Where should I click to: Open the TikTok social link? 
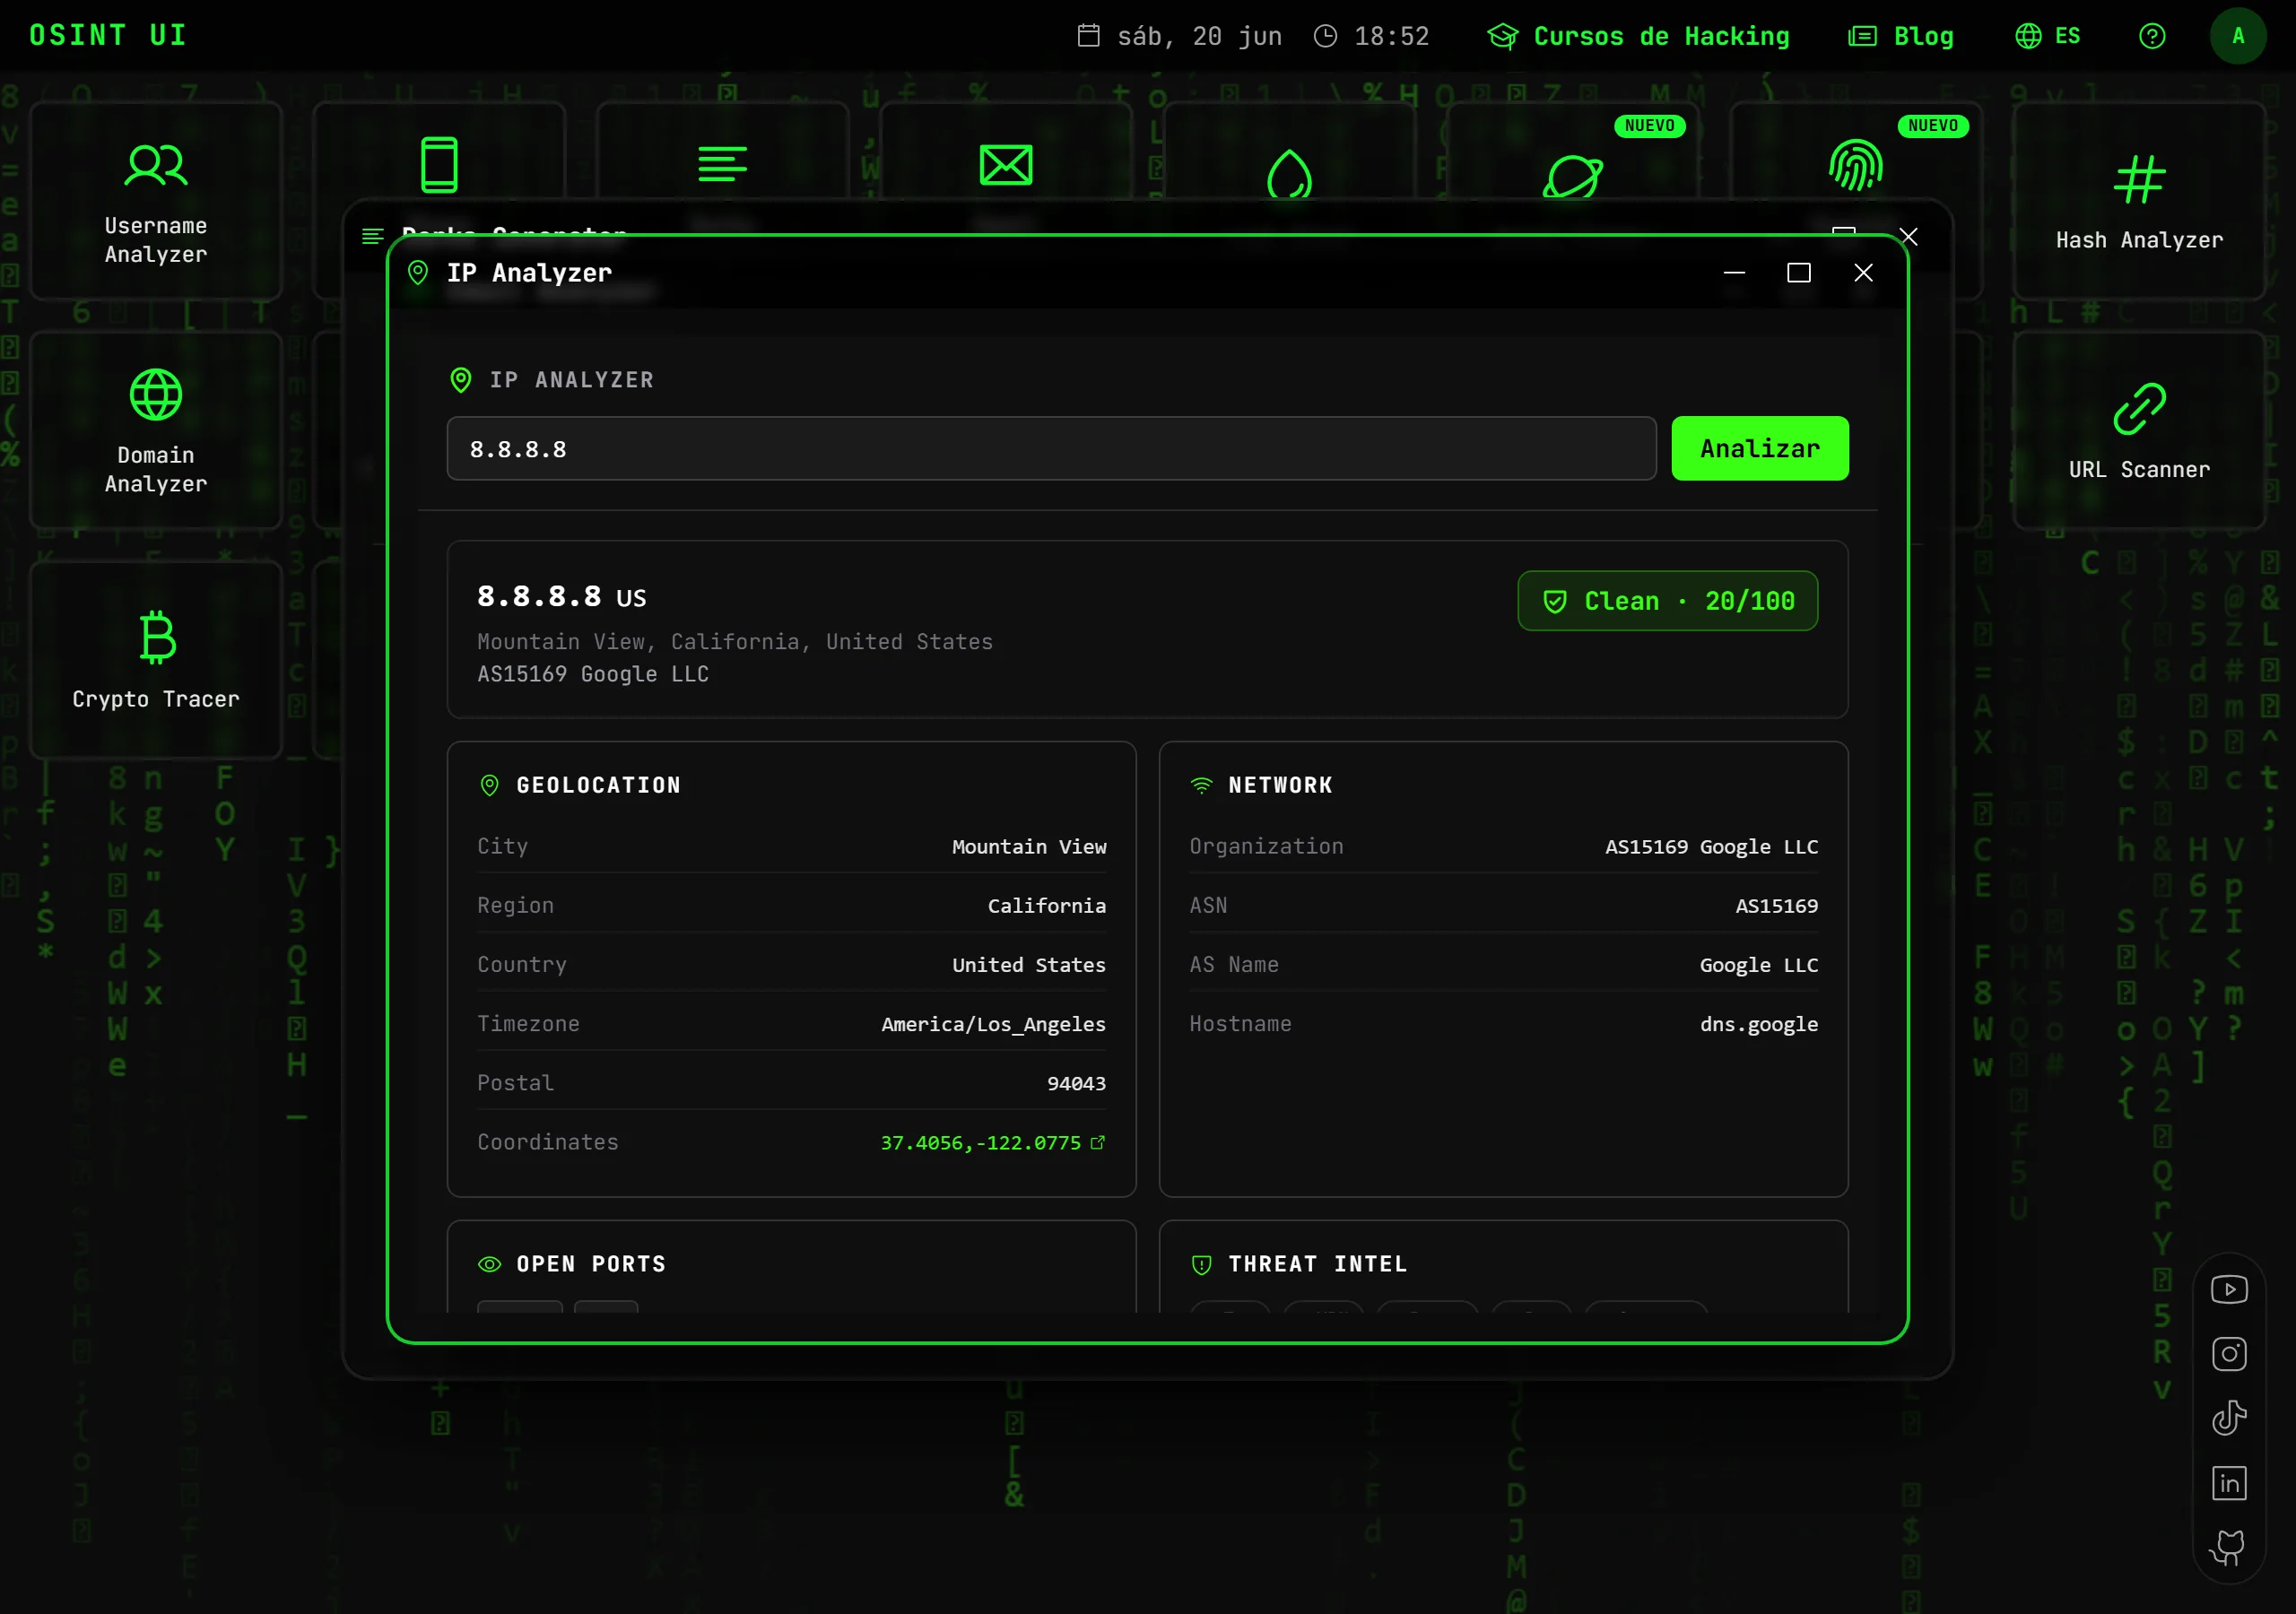[x=2229, y=1418]
